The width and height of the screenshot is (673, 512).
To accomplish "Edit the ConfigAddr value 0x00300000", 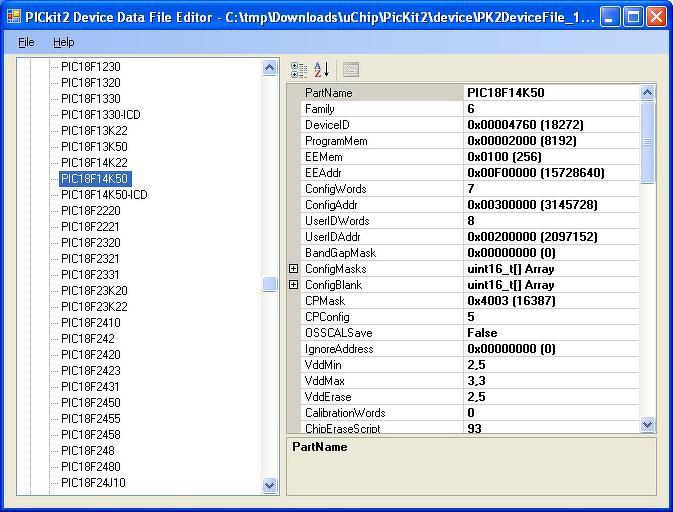I will [x=552, y=205].
